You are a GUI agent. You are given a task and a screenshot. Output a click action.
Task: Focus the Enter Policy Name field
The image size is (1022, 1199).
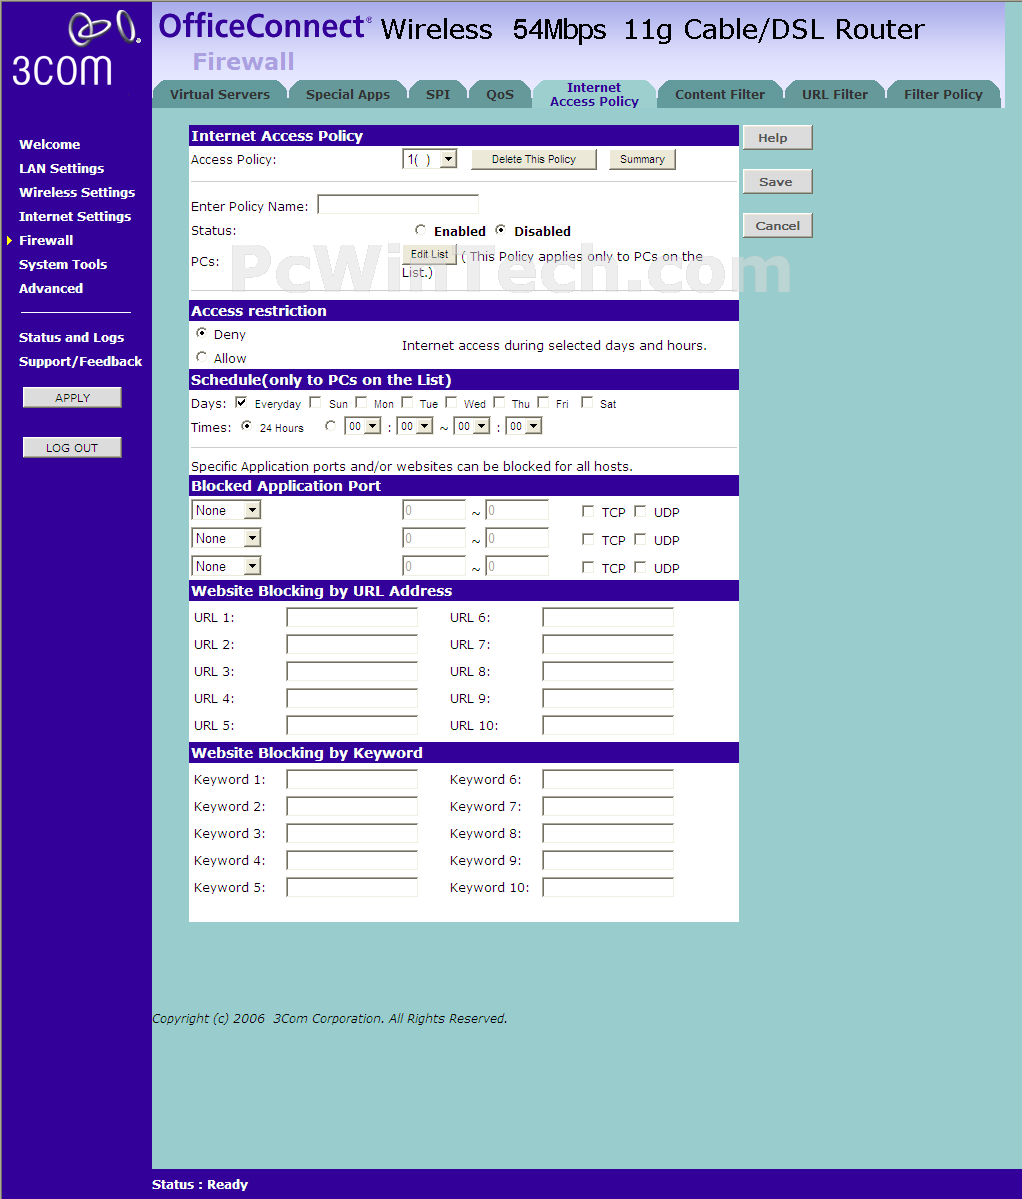pos(398,205)
